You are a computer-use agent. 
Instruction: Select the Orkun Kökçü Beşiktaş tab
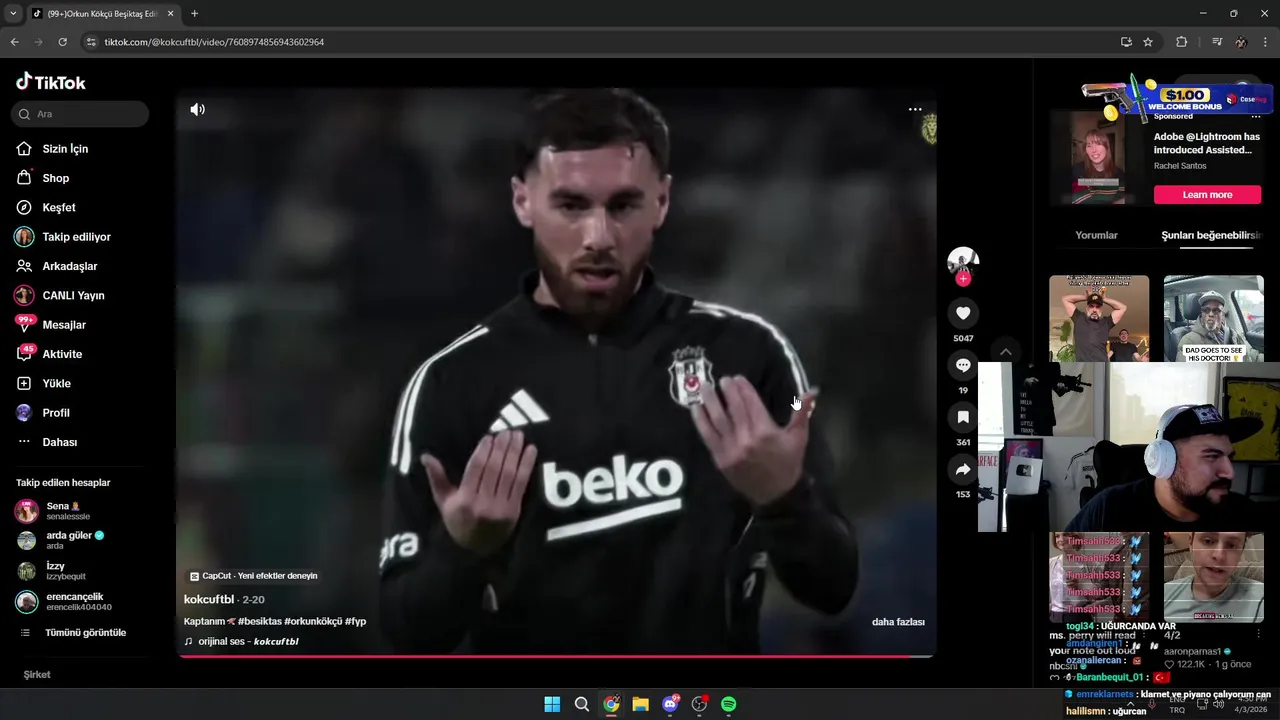point(102,14)
